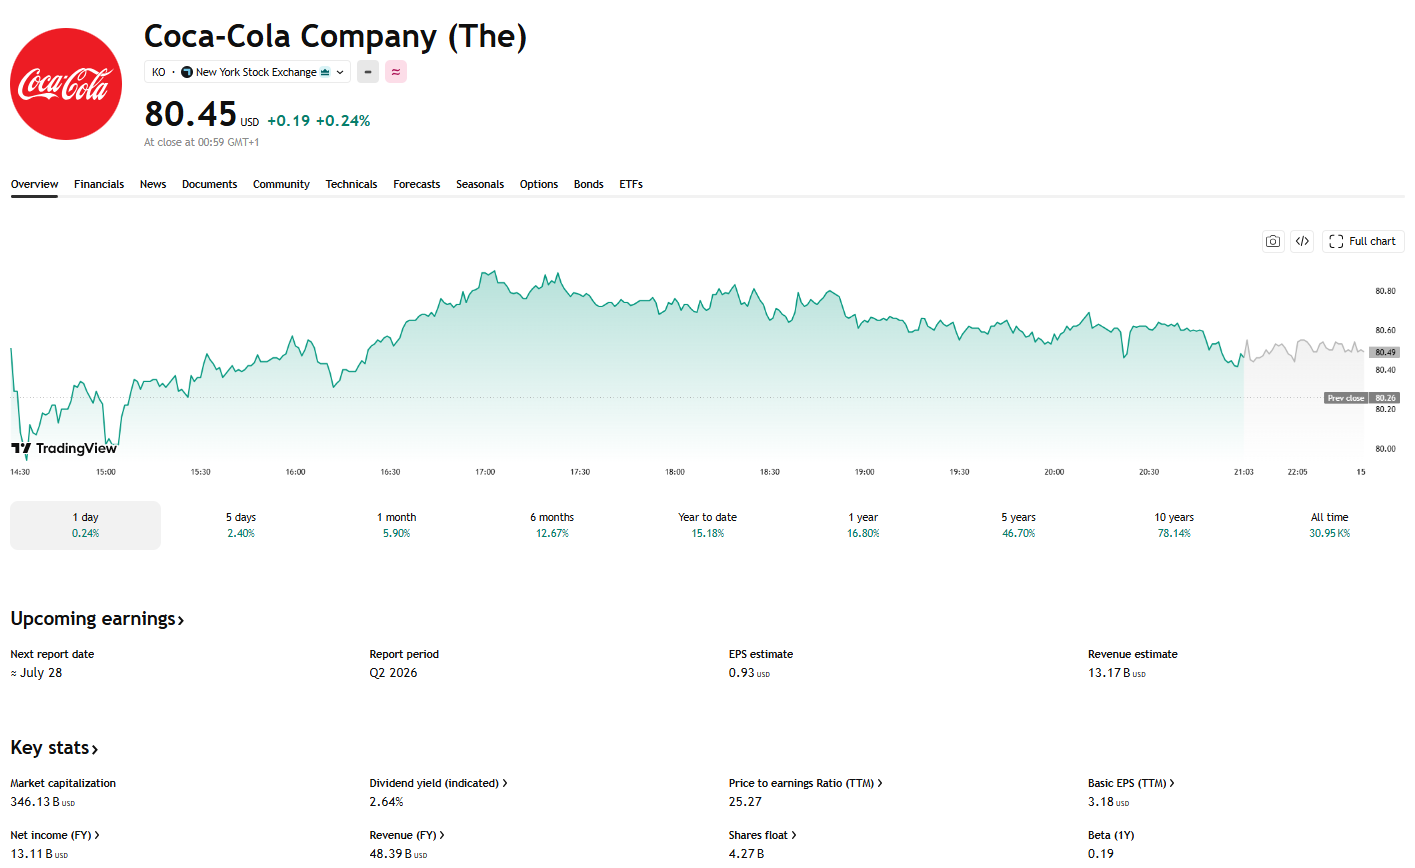Select the 1 day chart range
1415x868 pixels.
click(85, 525)
